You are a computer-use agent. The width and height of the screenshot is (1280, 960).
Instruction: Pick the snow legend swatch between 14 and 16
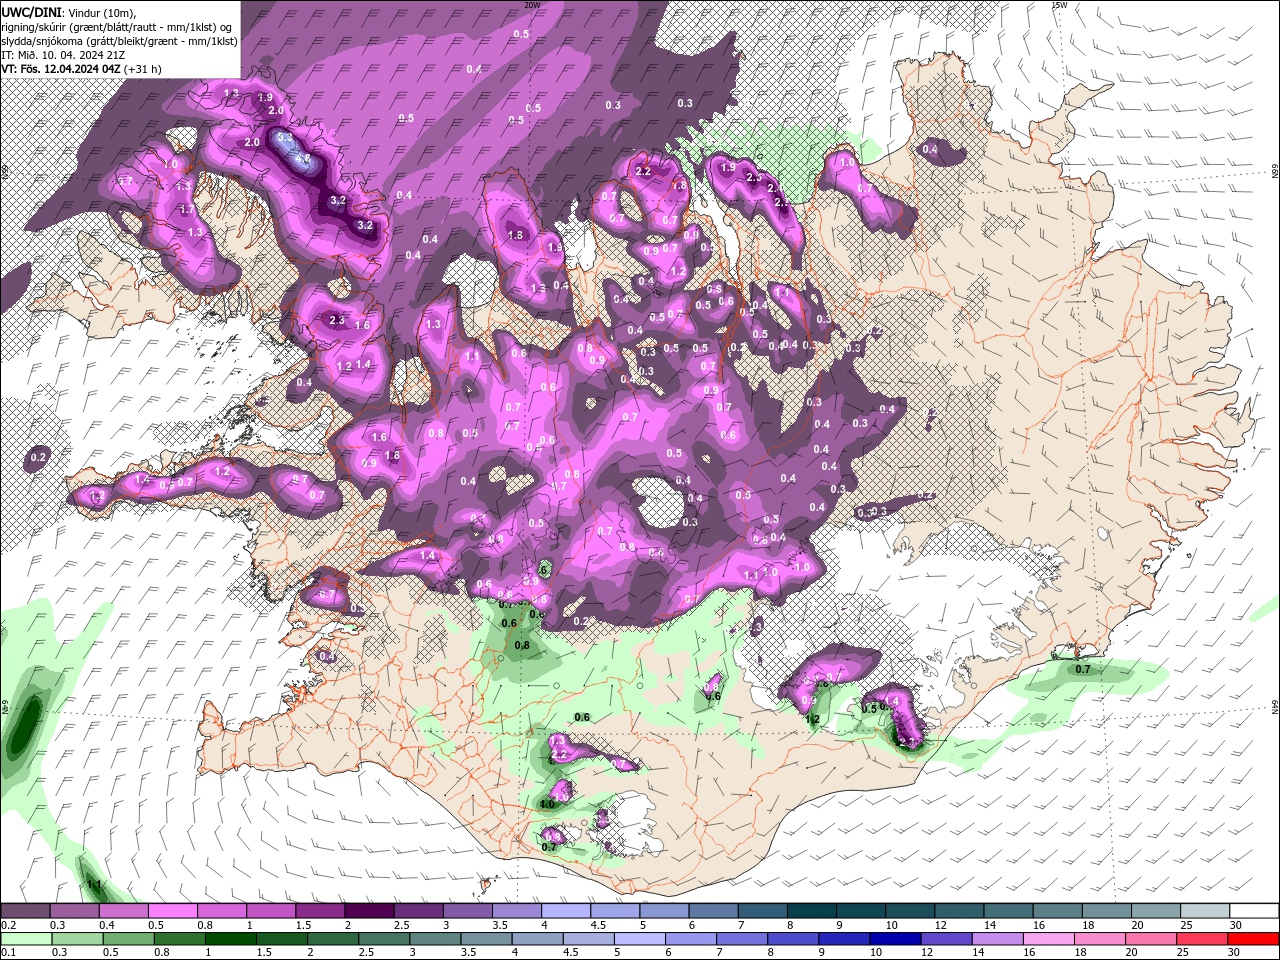pyautogui.click(x=1009, y=911)
